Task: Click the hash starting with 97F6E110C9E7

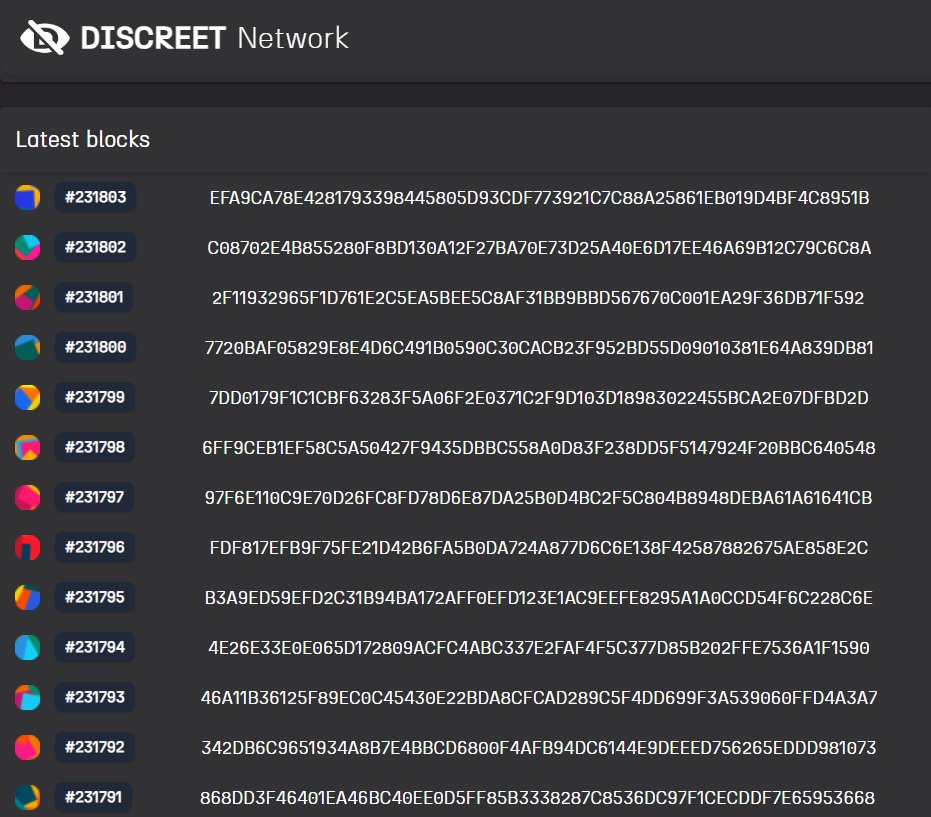Action: 539,498
